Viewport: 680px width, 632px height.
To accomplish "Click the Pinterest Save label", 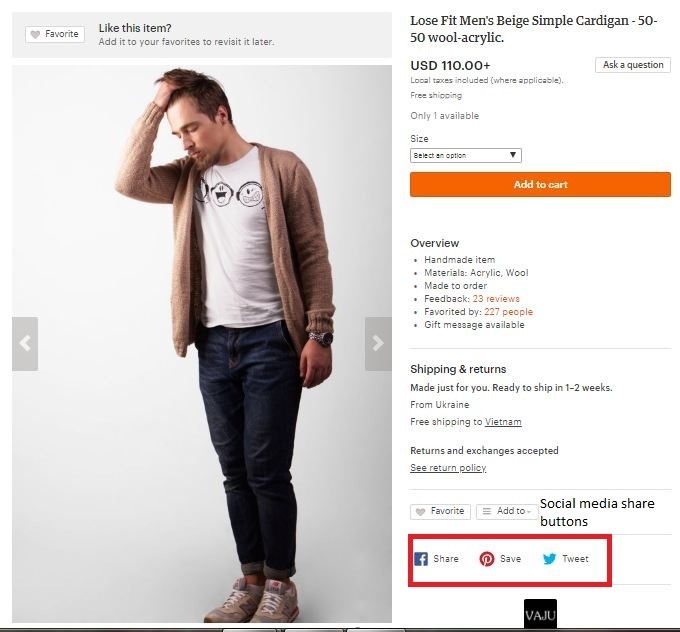I will (x=510, y=559).
